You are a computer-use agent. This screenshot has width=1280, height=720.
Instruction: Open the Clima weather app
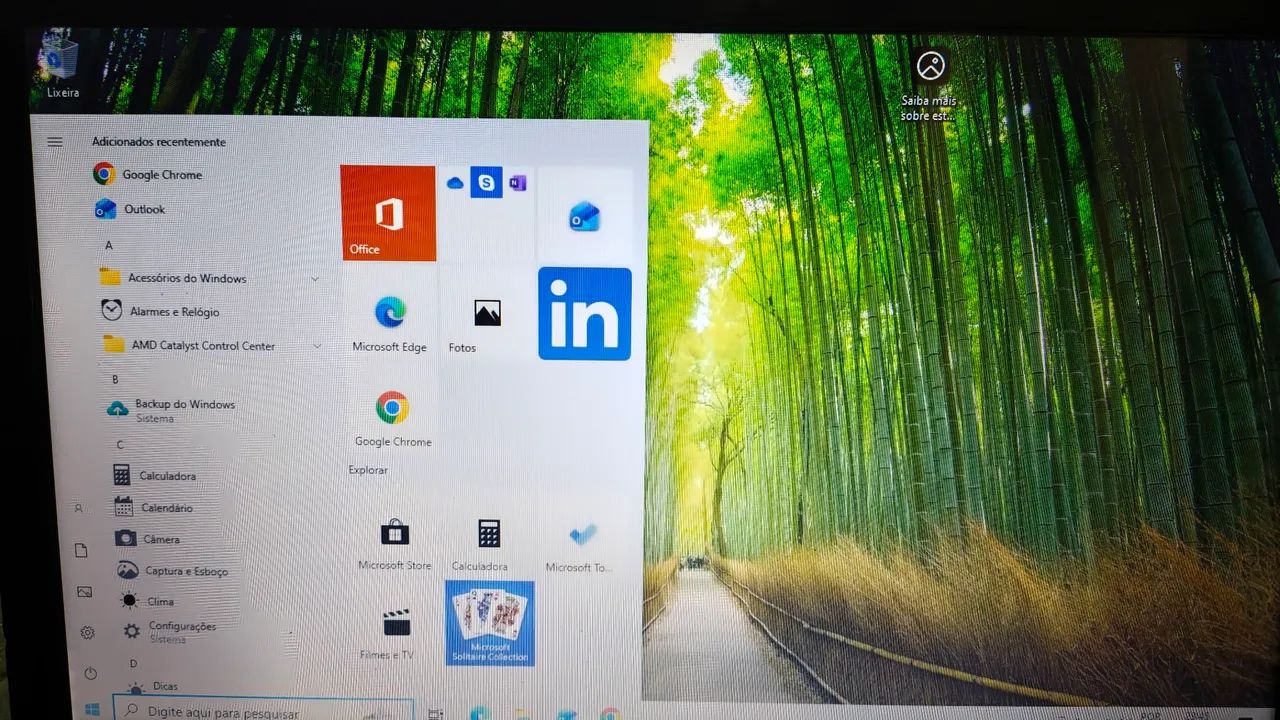[147, 601]
